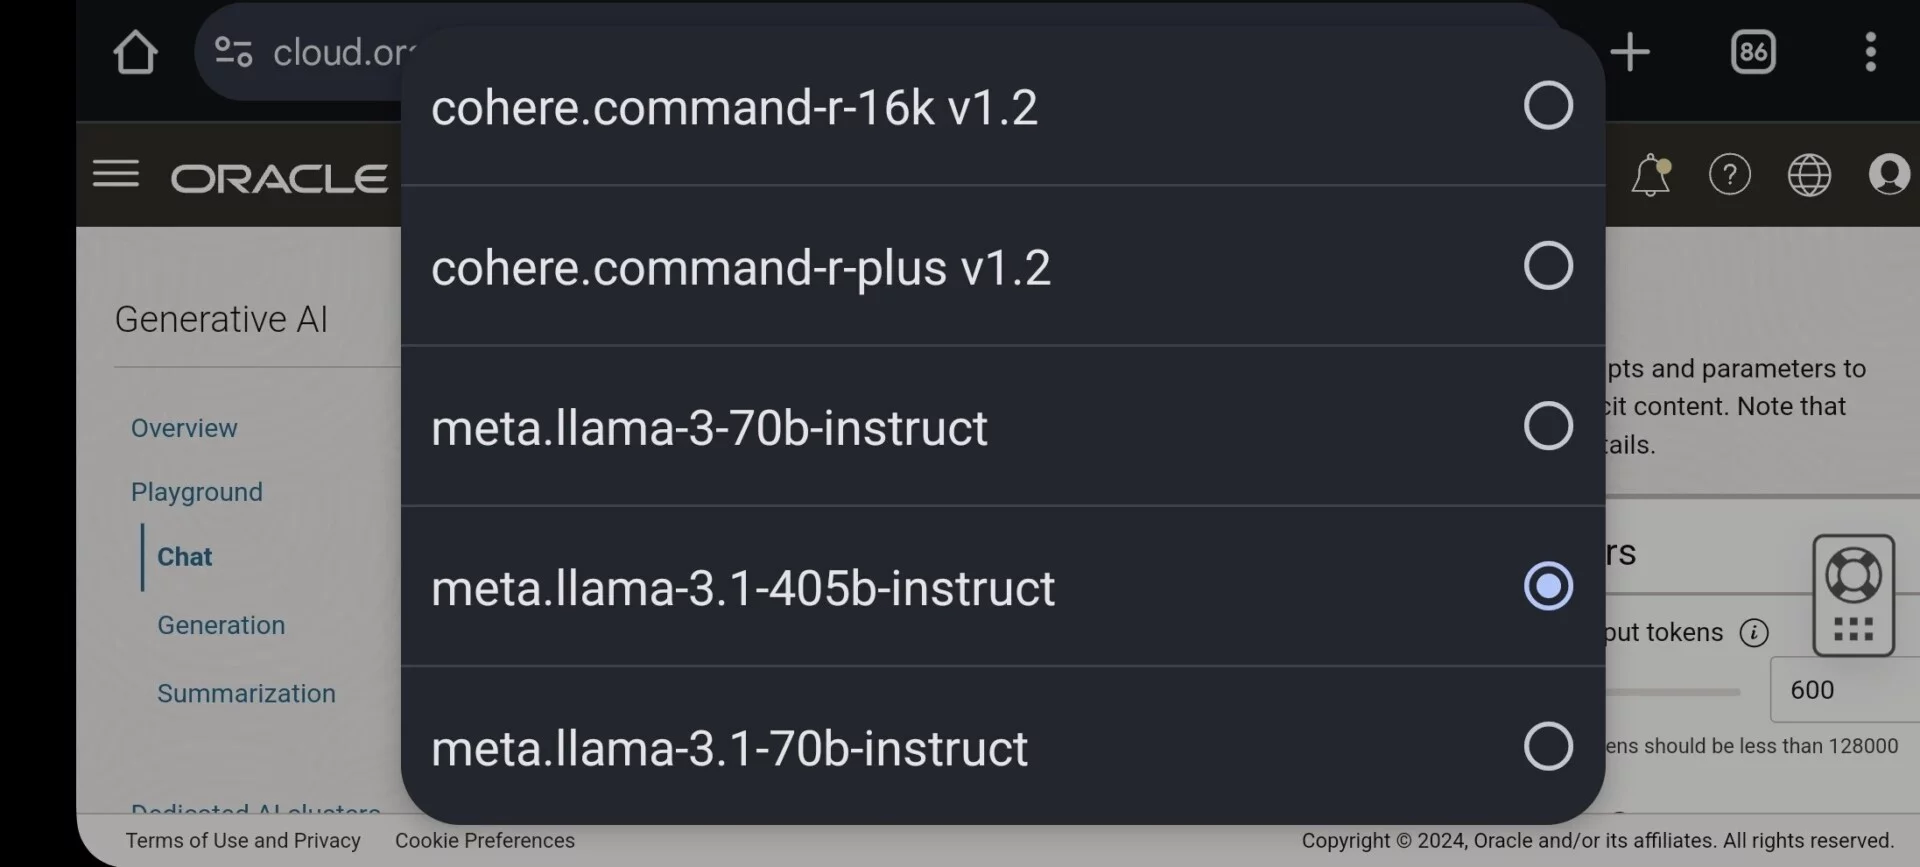Screen dimensions: 1920x867
Task: Choose meta.llama-3.1-70b-instruct model option
Action: tap(1003, 746)
